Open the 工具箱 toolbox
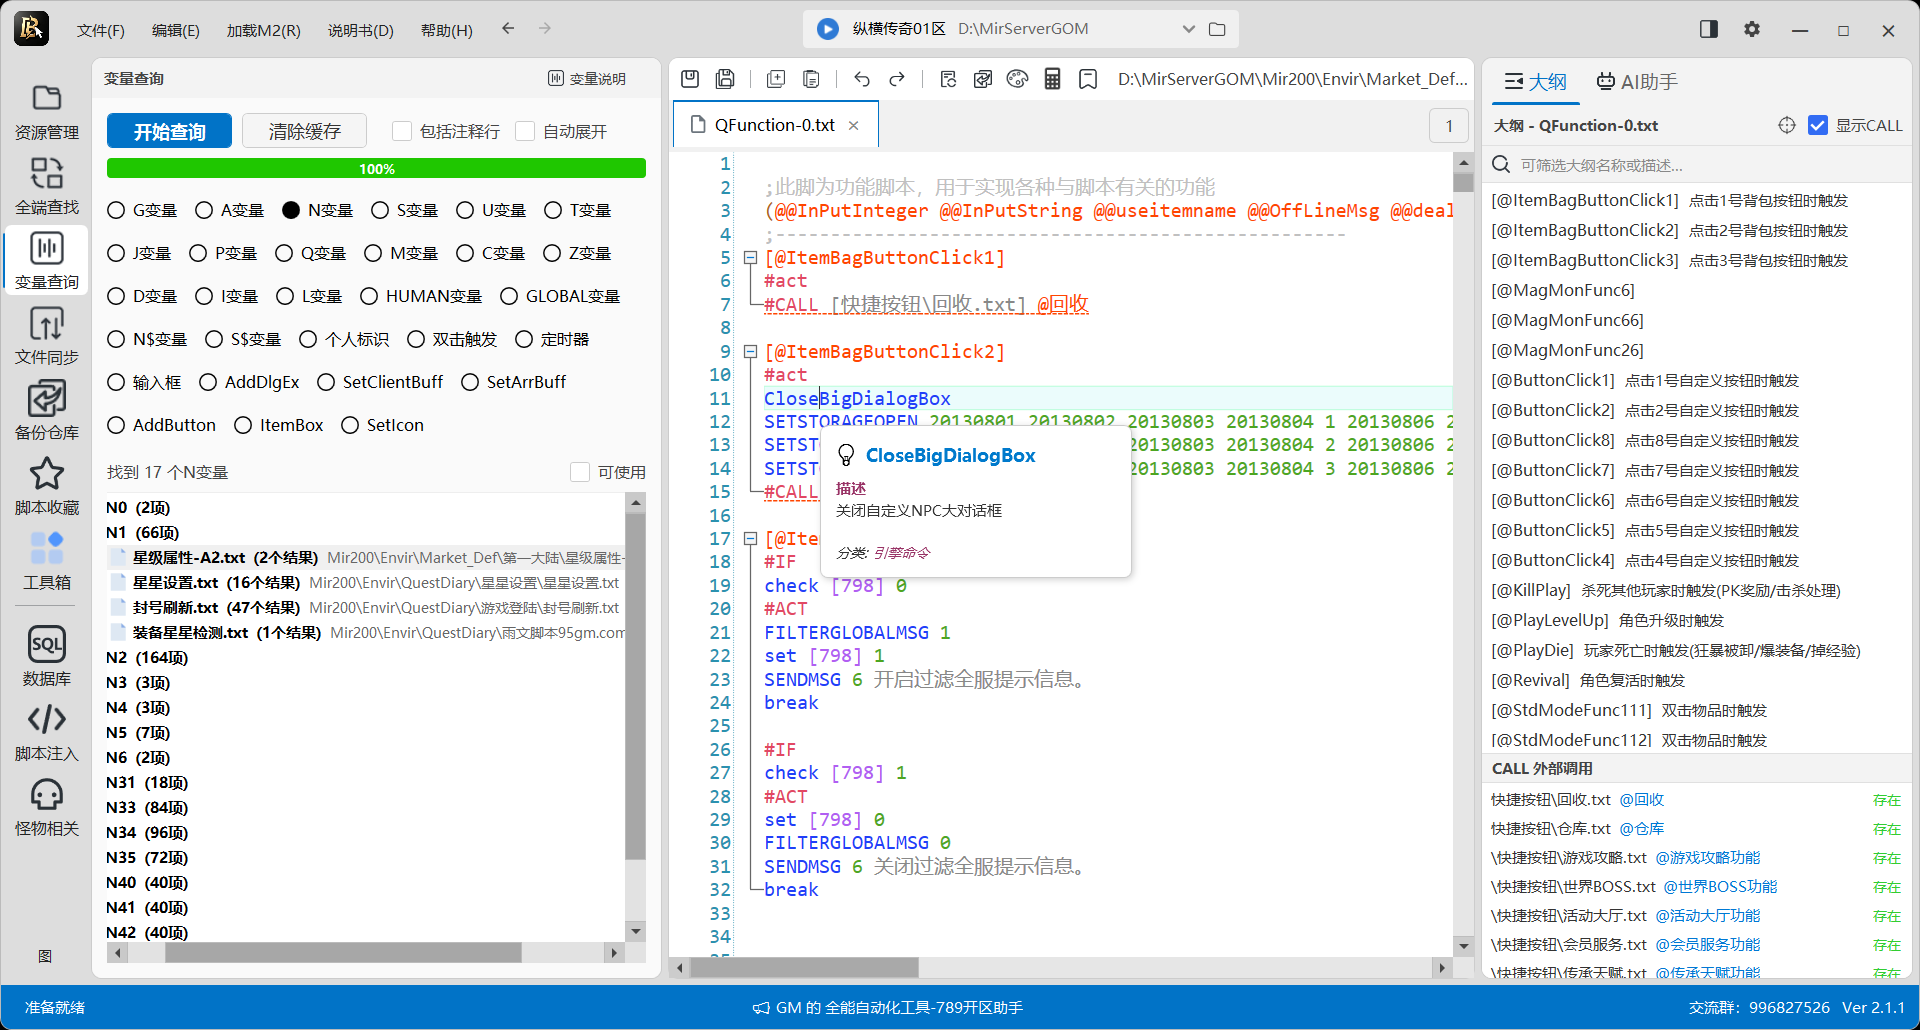Viewport: 1920px width, 1030px height. point(47,562)
